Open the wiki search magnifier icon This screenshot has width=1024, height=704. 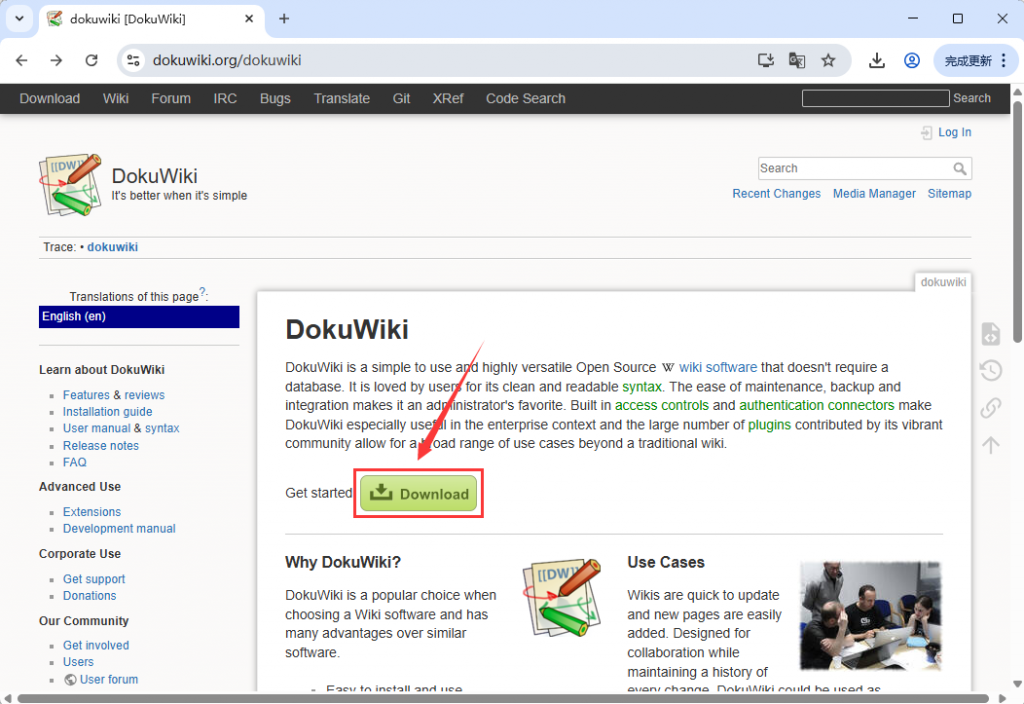click(961, 168)
